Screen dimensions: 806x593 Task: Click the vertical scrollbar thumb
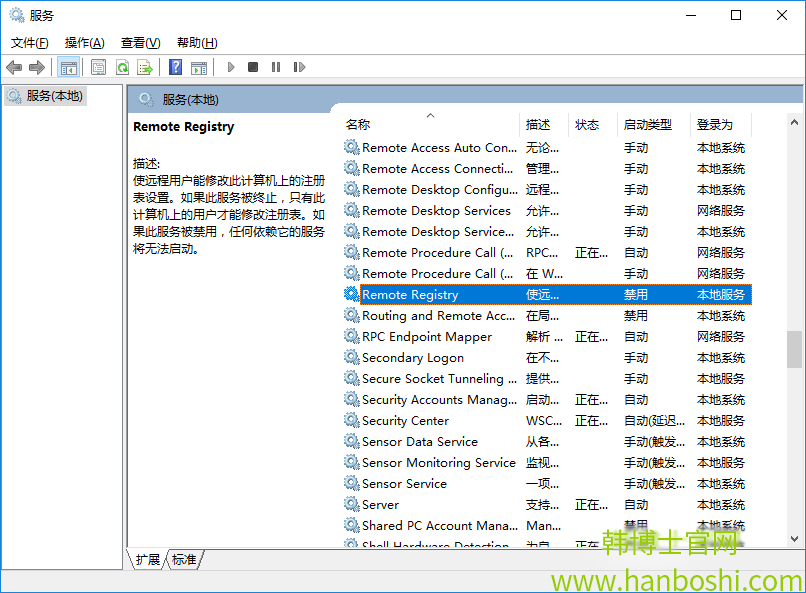click(x=794, y=349)
